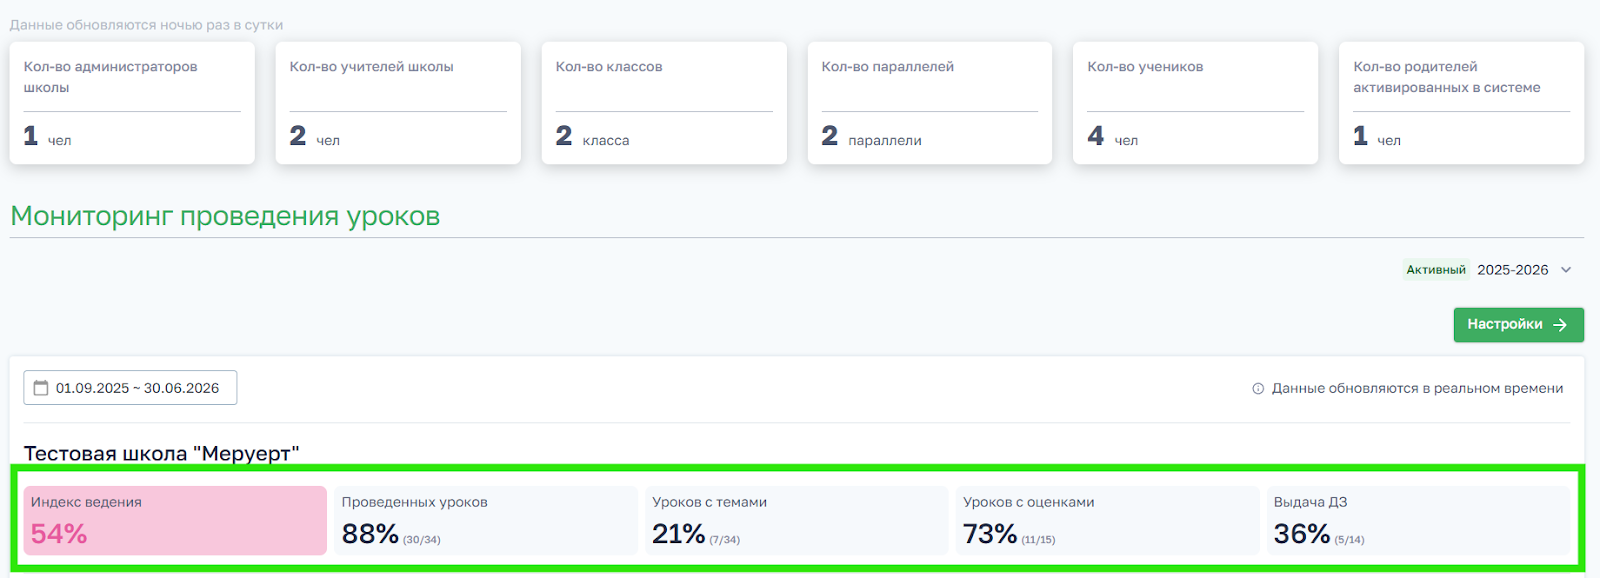Click the calendar icon in date range field

click(41, 388)
